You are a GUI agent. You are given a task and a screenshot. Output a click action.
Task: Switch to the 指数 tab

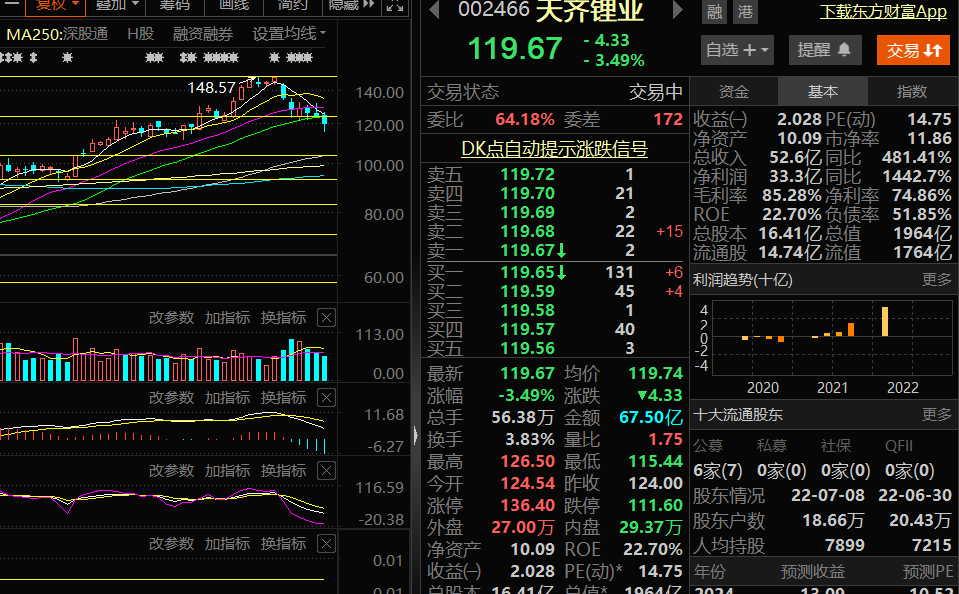912,92
